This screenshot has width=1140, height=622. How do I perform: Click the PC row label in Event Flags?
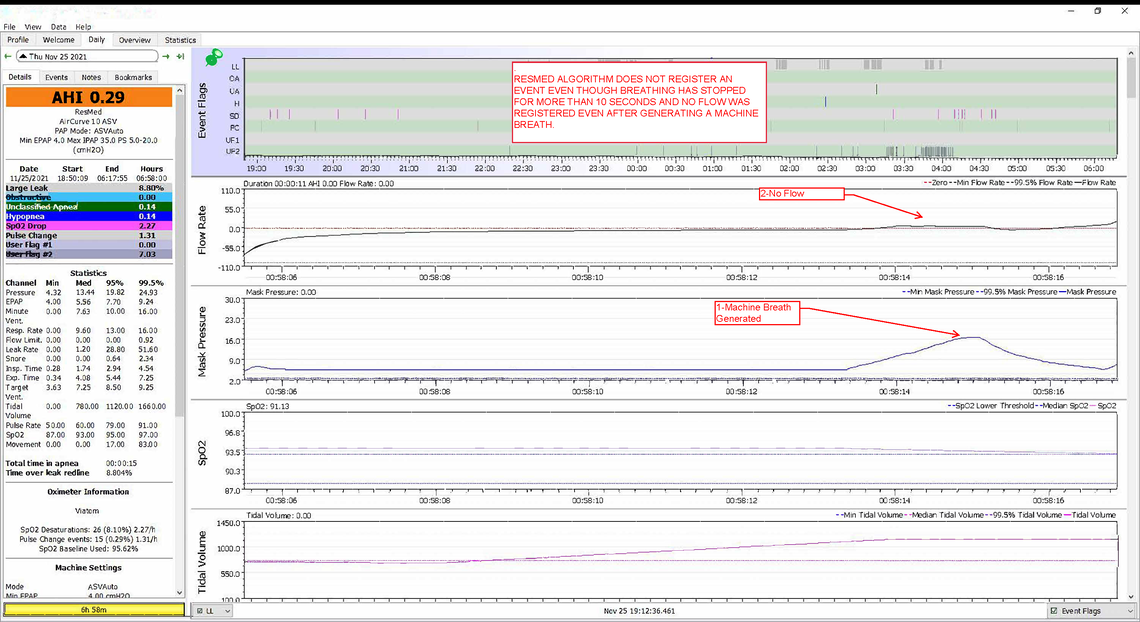(234, 128)
